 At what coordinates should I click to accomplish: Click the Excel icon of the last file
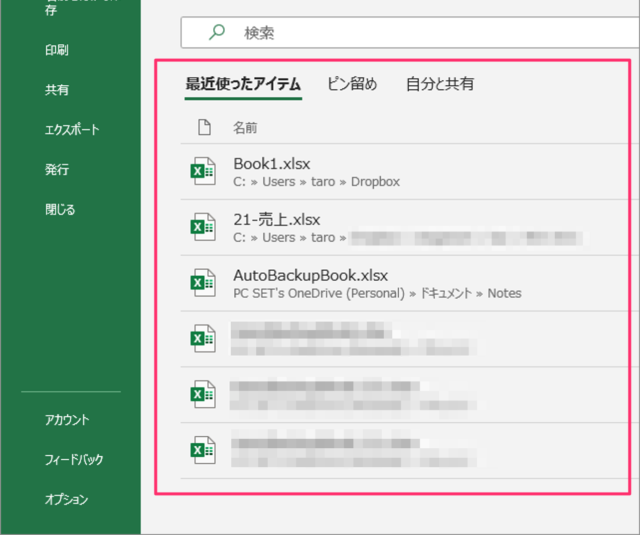(203, 450)
